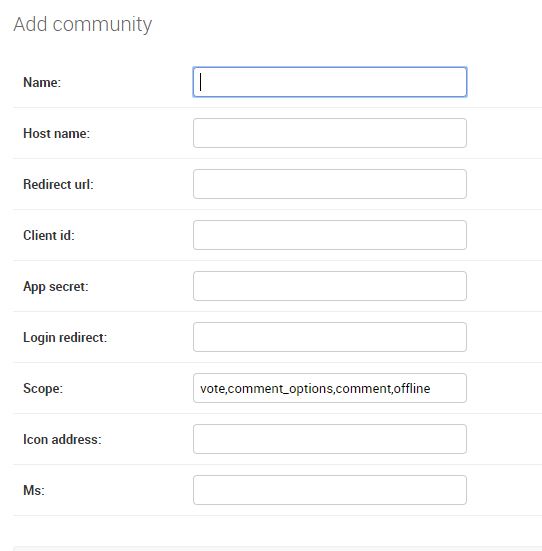Viewport: 542px width, 551px height.
Task: Activate the Client id text field
Action: (330, 235)
